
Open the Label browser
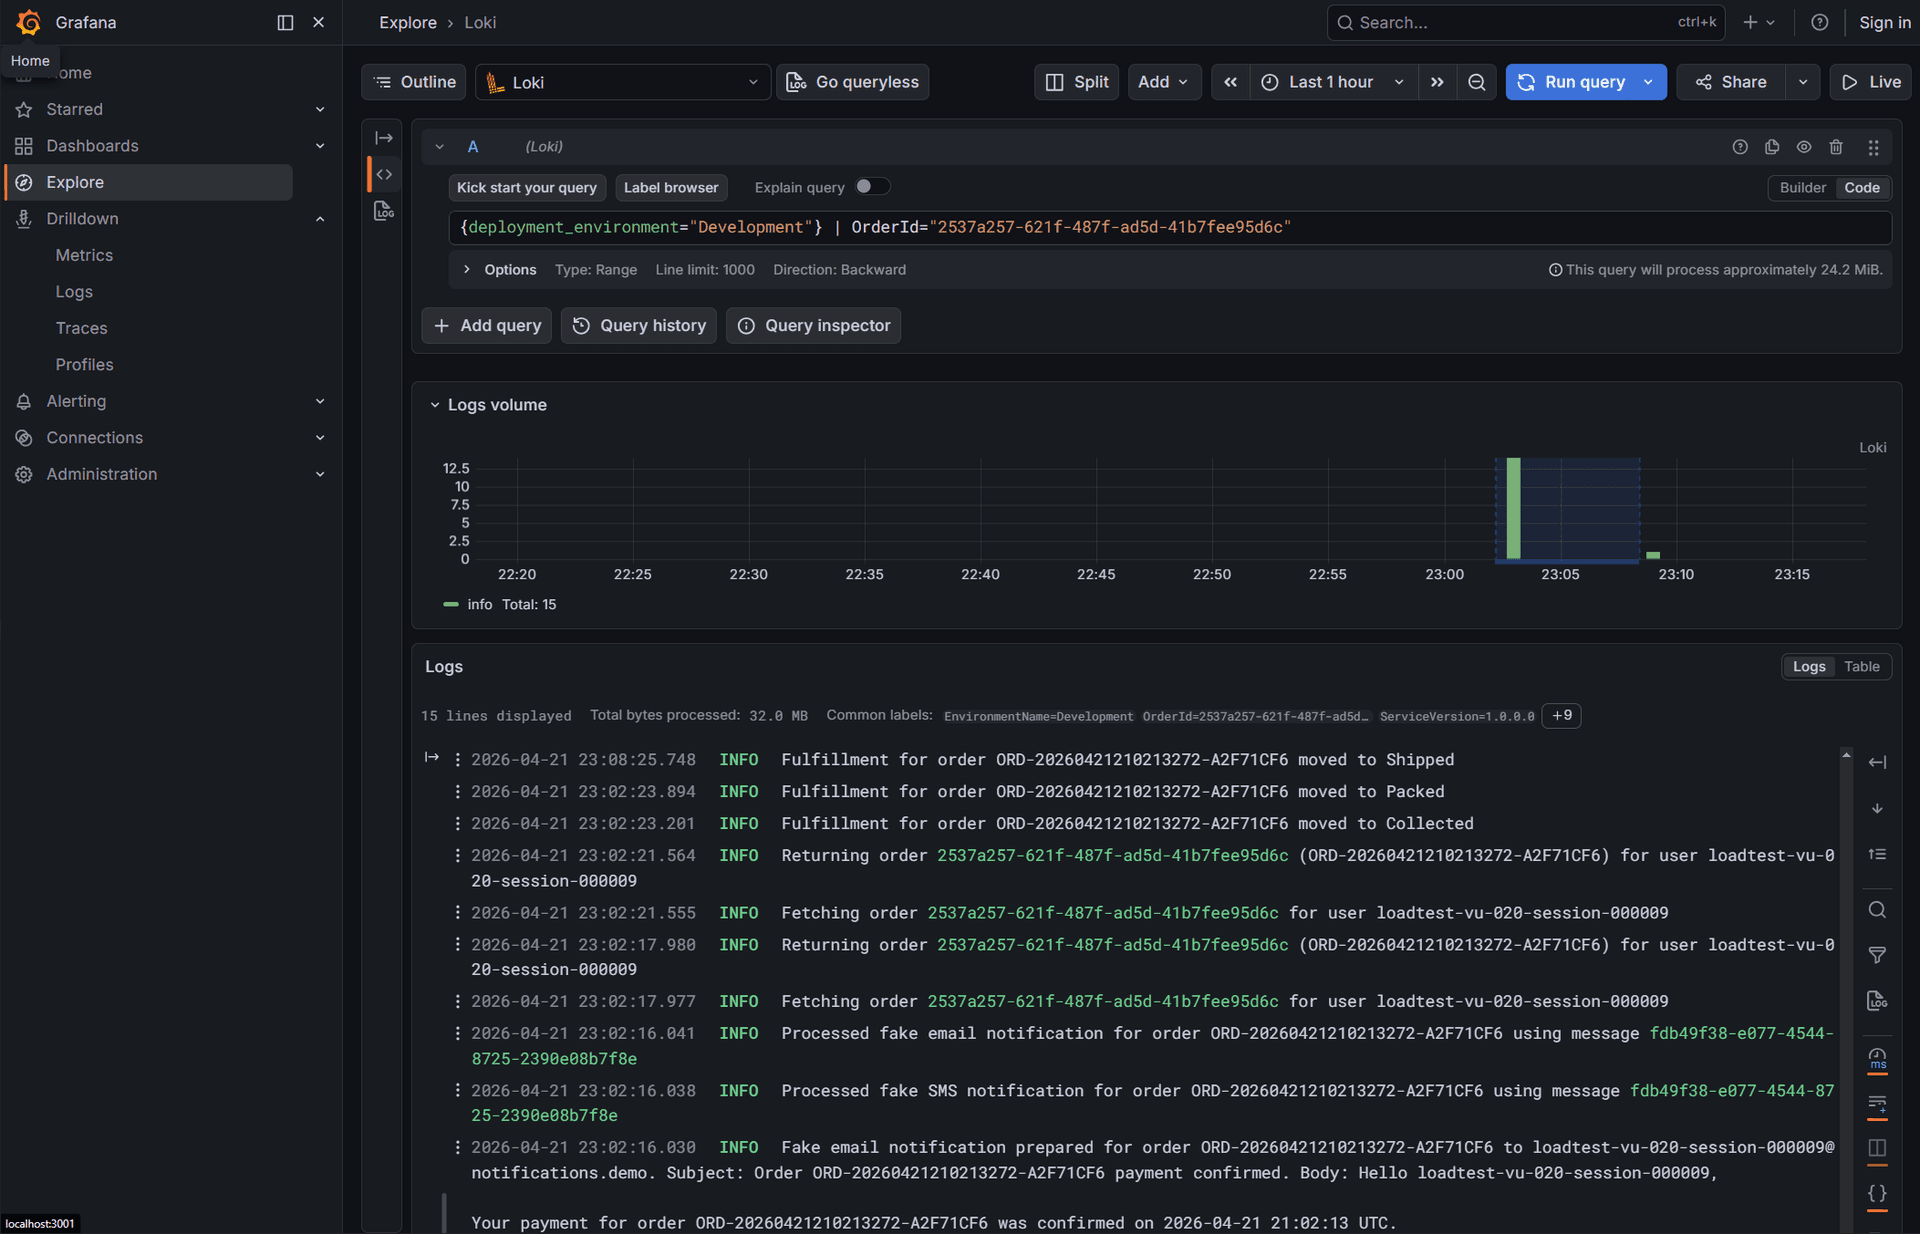coord(671,187)
